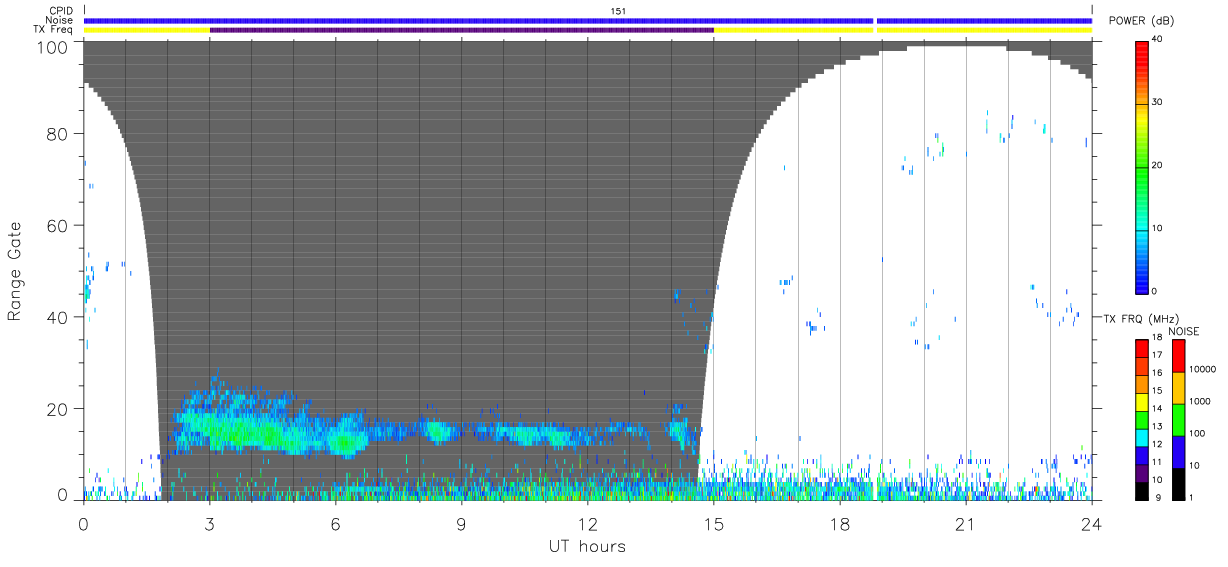1228x567 pixels.
Task: Click the 80 tick on Range Gate axis
Action: click(x=59, y=134)
